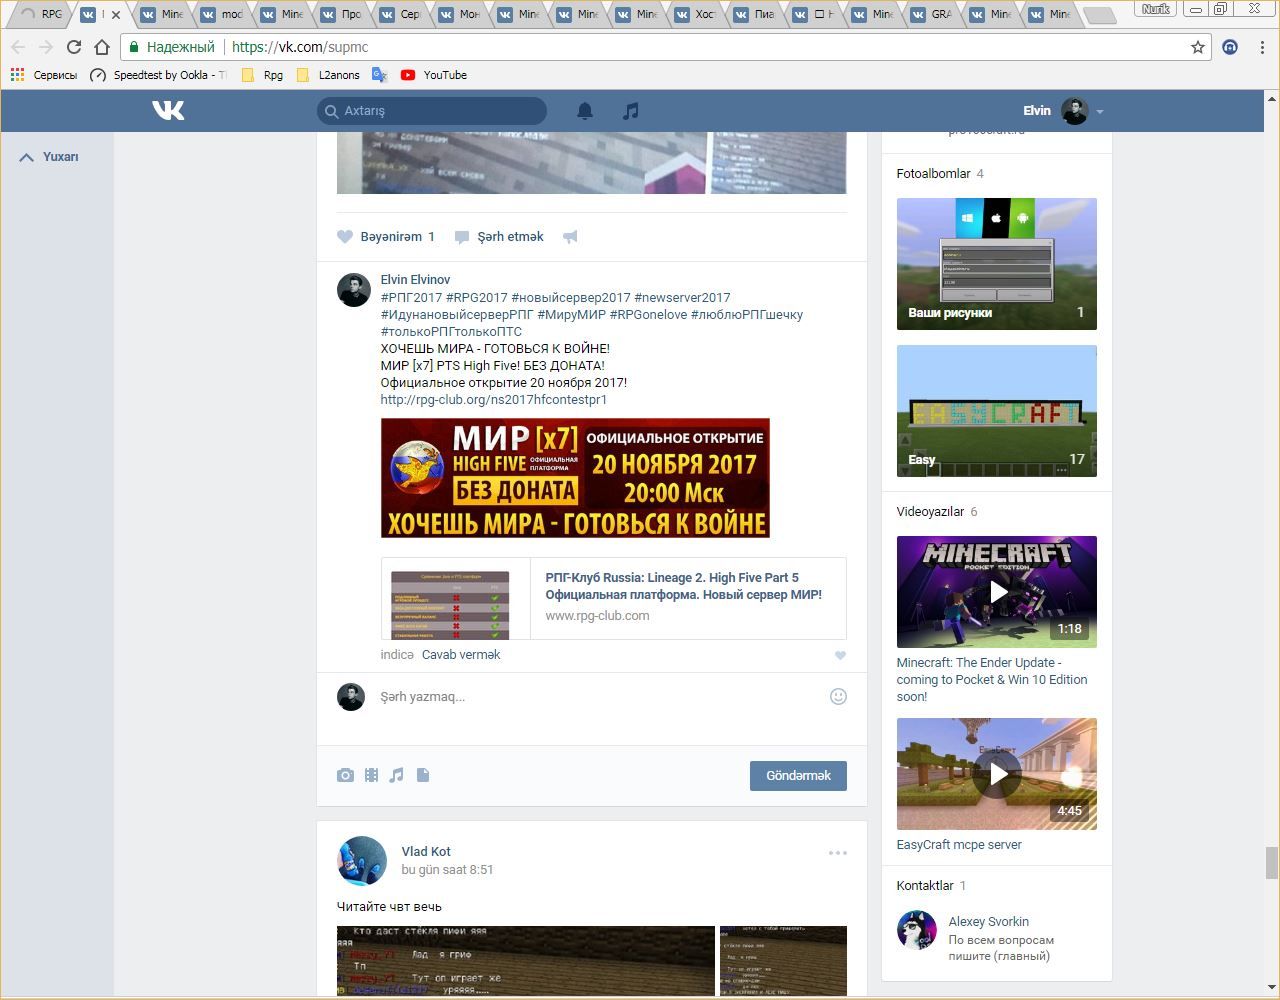The image size is (1280, 1000).
Task: Go to browser home page icon
Action: tap(101, 47)
